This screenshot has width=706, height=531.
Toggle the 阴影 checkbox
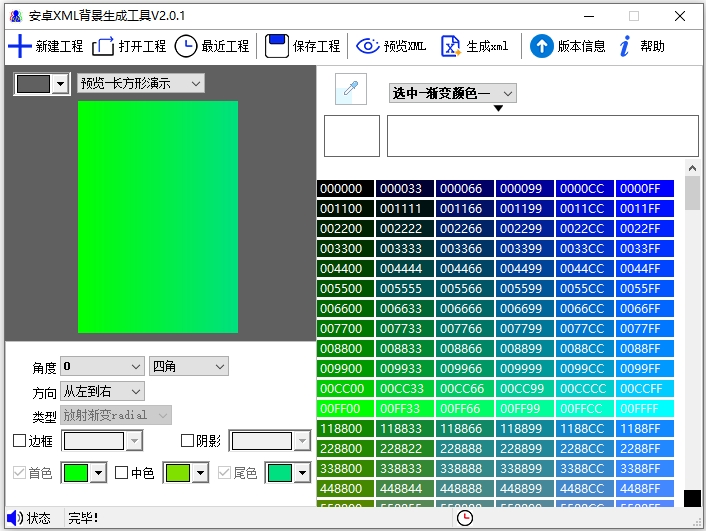click(187, 441)
